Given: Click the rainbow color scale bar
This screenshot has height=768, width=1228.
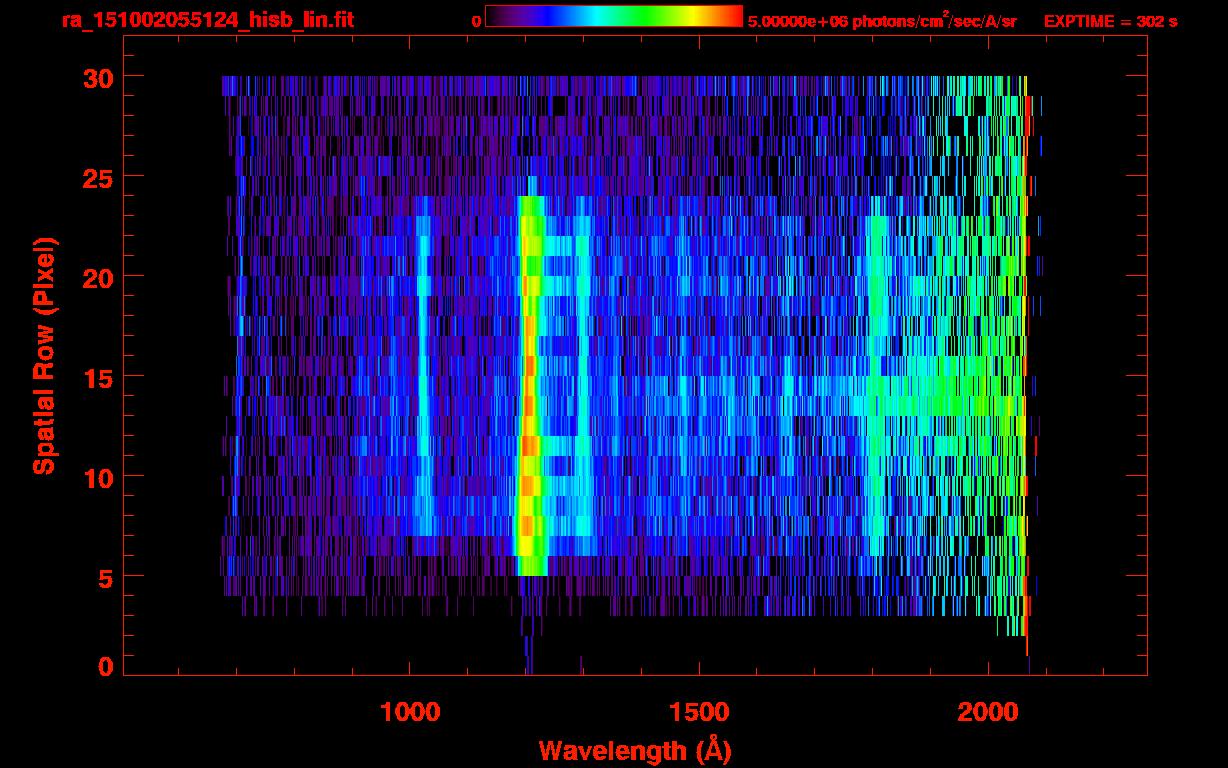Looking at the screenshot, I should click(x=614, y=16).
